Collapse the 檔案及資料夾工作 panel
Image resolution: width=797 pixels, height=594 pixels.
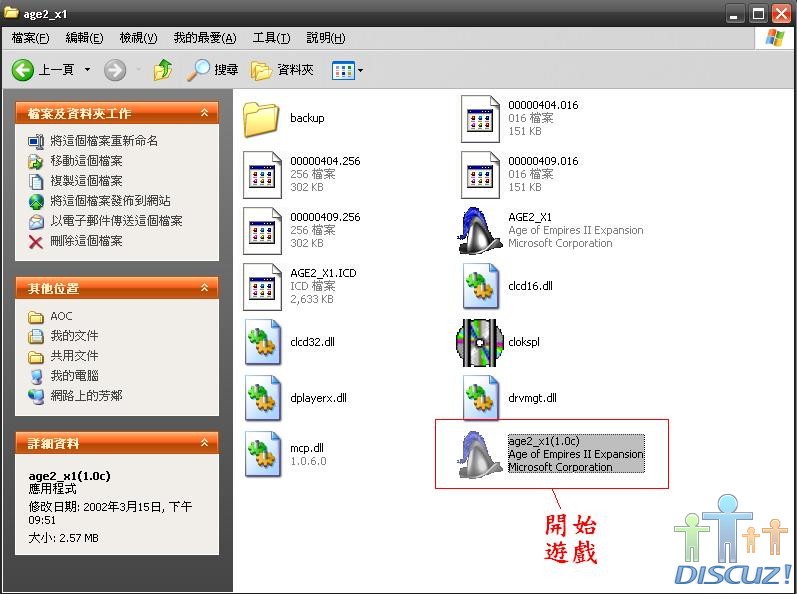205,113
